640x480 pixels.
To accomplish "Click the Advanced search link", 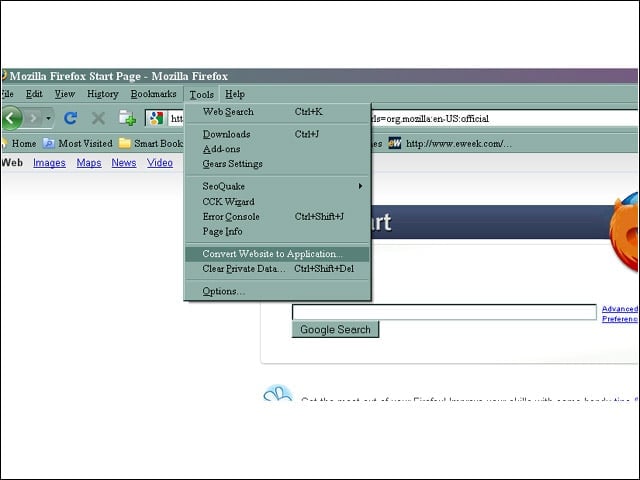I will click(620, 309).
